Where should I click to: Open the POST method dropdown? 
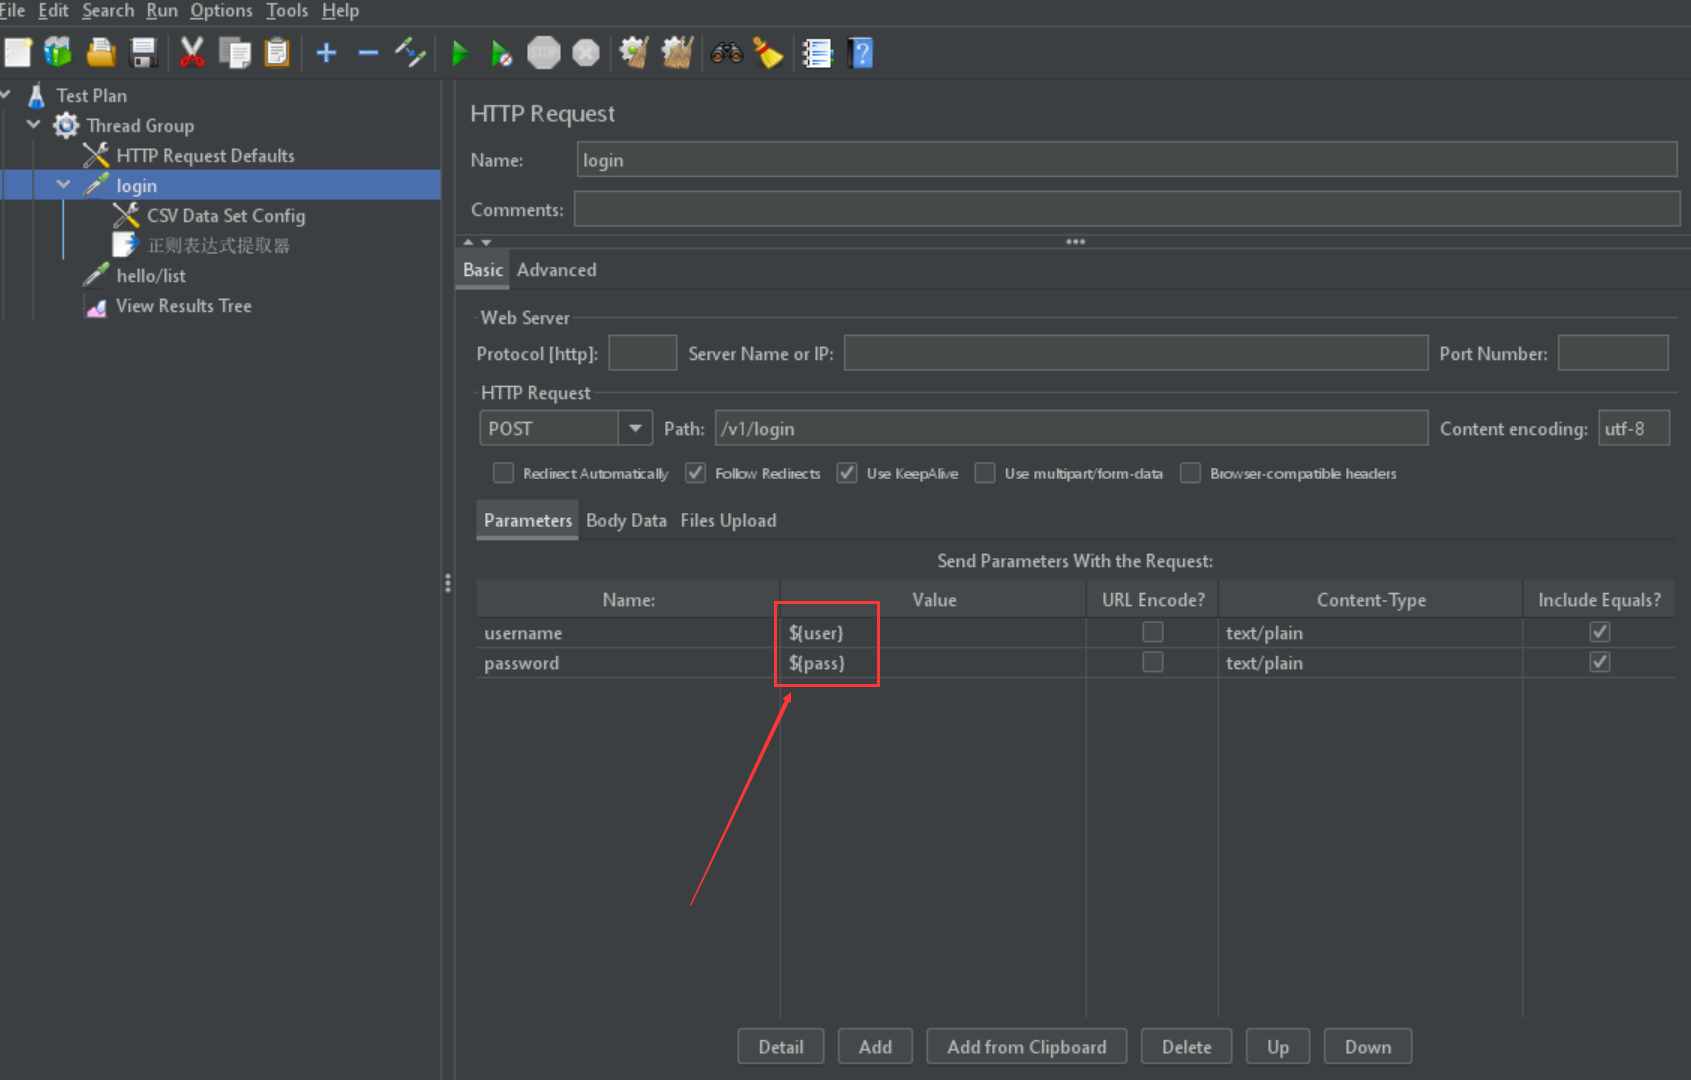(x=634, y=428)
